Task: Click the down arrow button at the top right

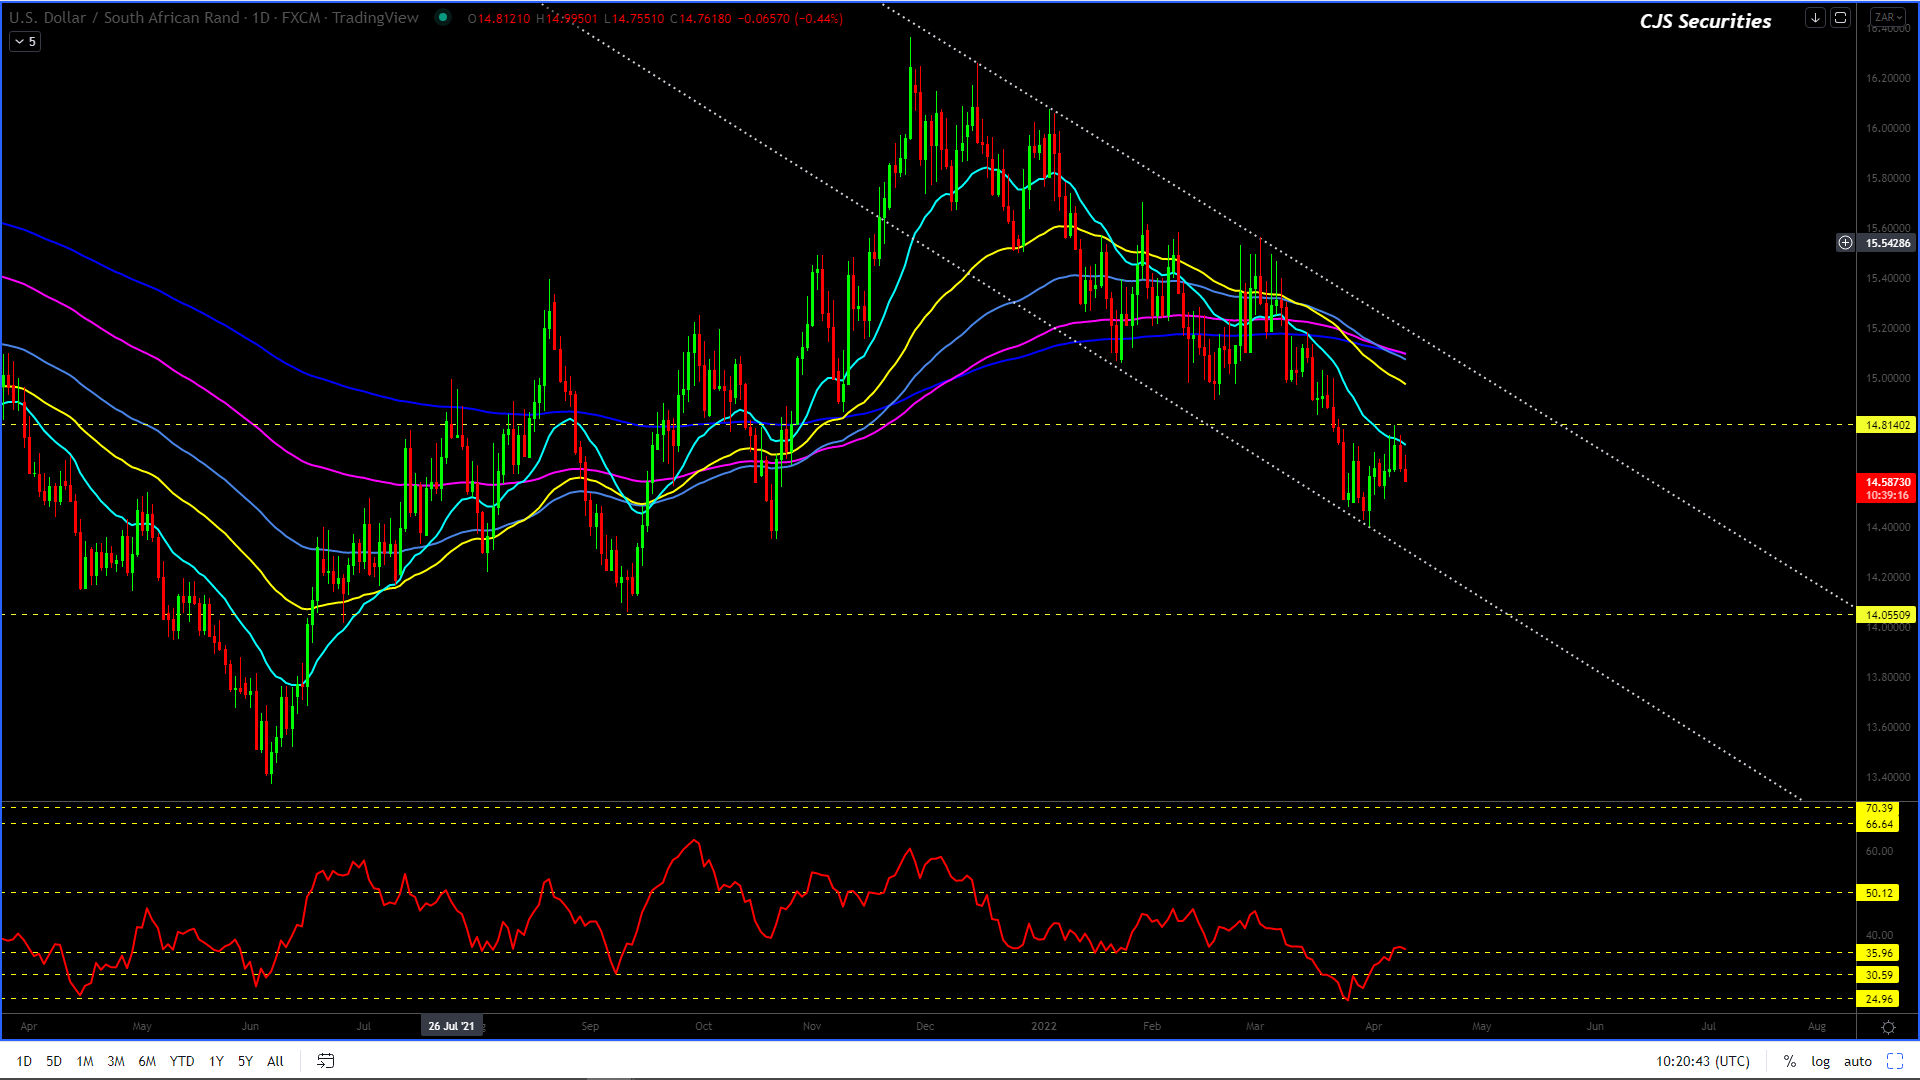Action: 1815,18
